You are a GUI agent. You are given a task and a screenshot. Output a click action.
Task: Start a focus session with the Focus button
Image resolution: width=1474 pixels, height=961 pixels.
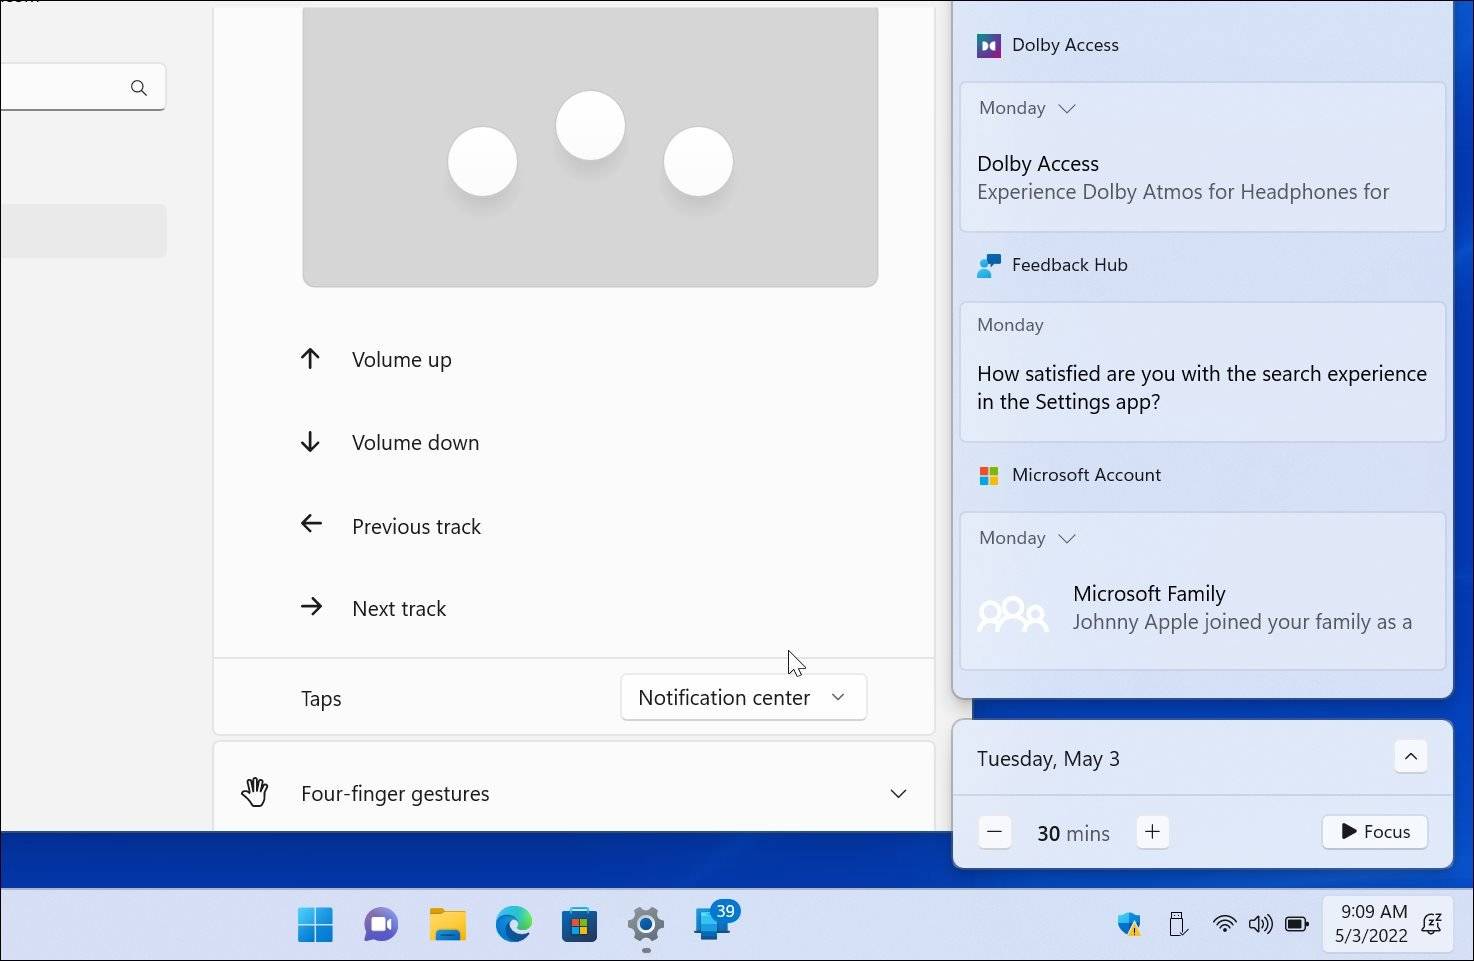coord(1374,831)
